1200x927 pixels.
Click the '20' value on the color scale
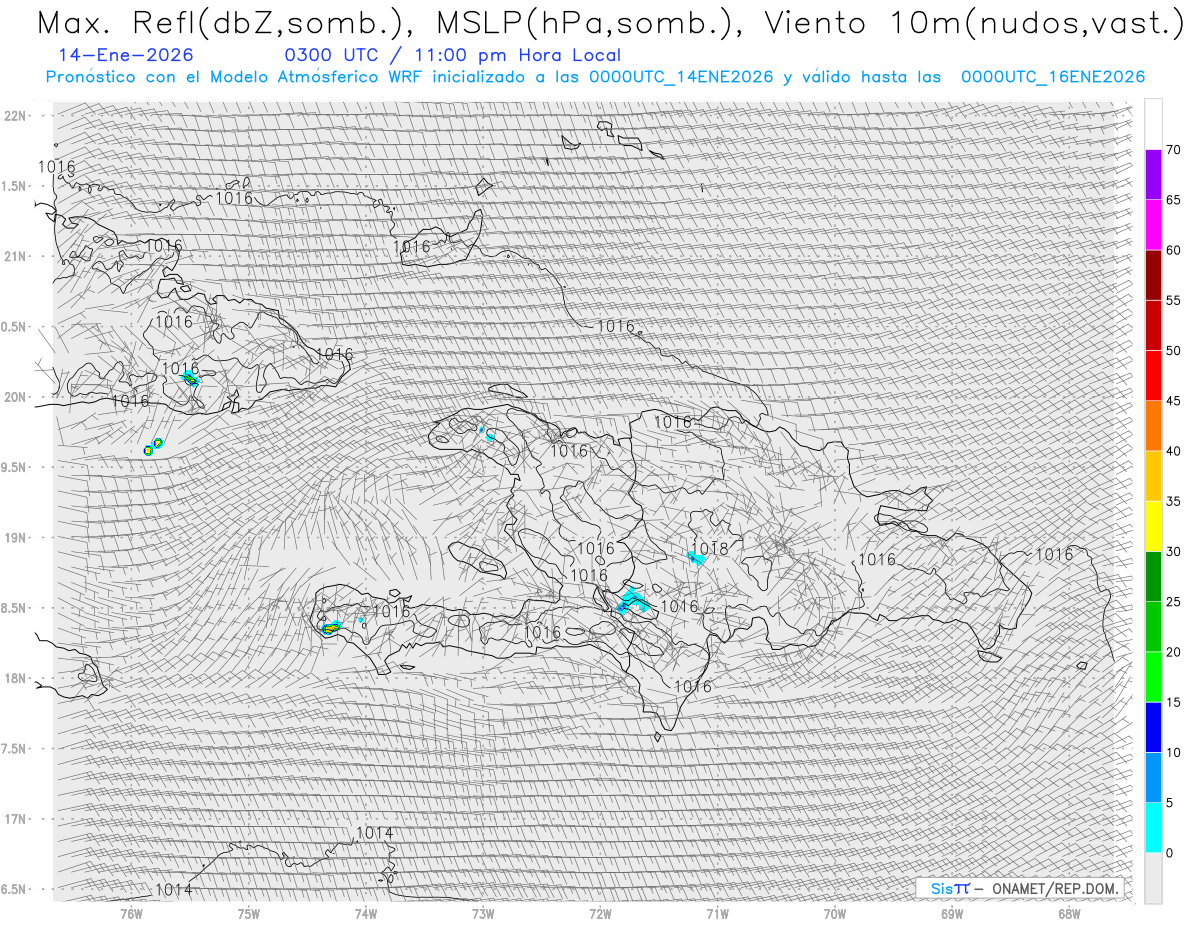tap(1173, 652)
